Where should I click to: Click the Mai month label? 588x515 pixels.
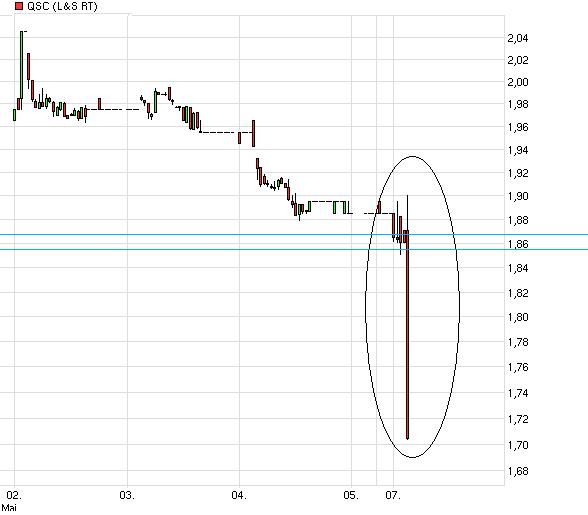(9, 508)
